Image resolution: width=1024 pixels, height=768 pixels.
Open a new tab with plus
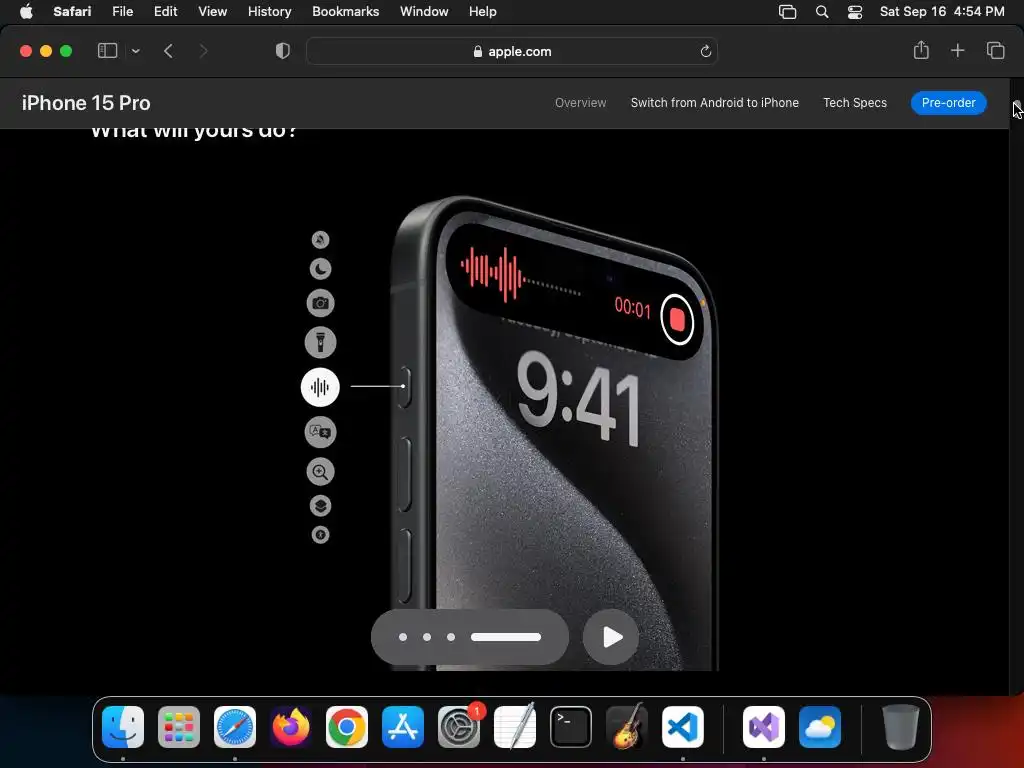click(957, 50)
